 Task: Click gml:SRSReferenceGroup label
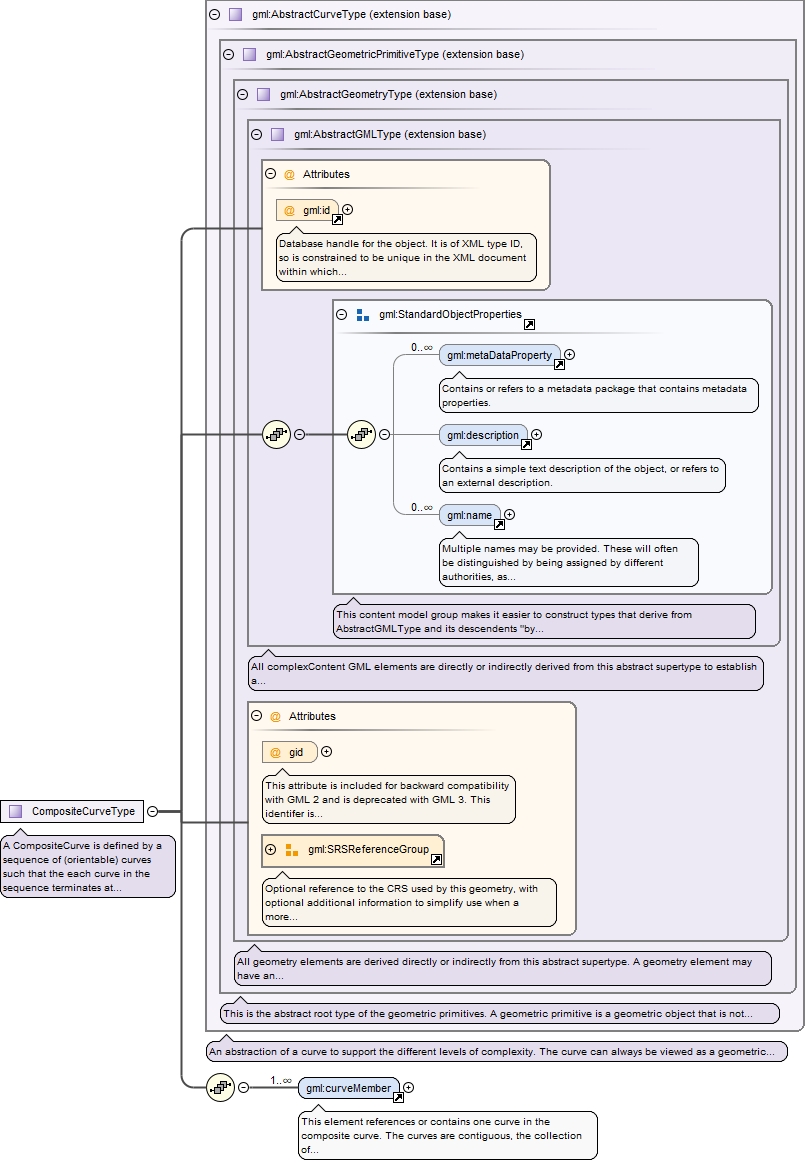coord(369,849)
